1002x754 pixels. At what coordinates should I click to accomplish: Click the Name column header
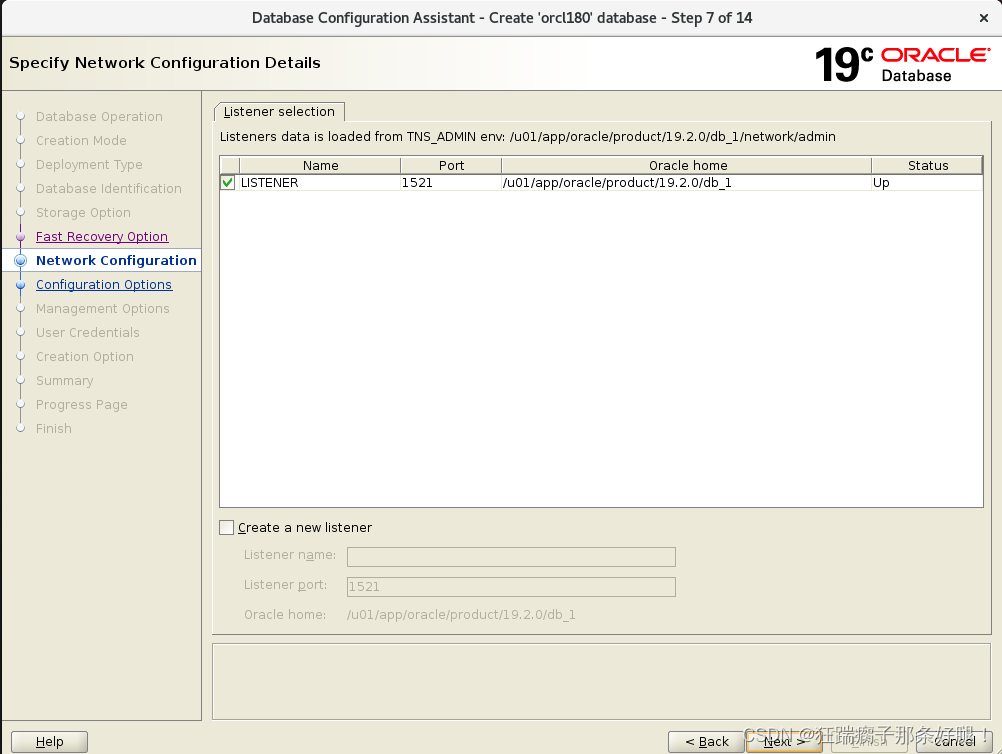[320, 165]
